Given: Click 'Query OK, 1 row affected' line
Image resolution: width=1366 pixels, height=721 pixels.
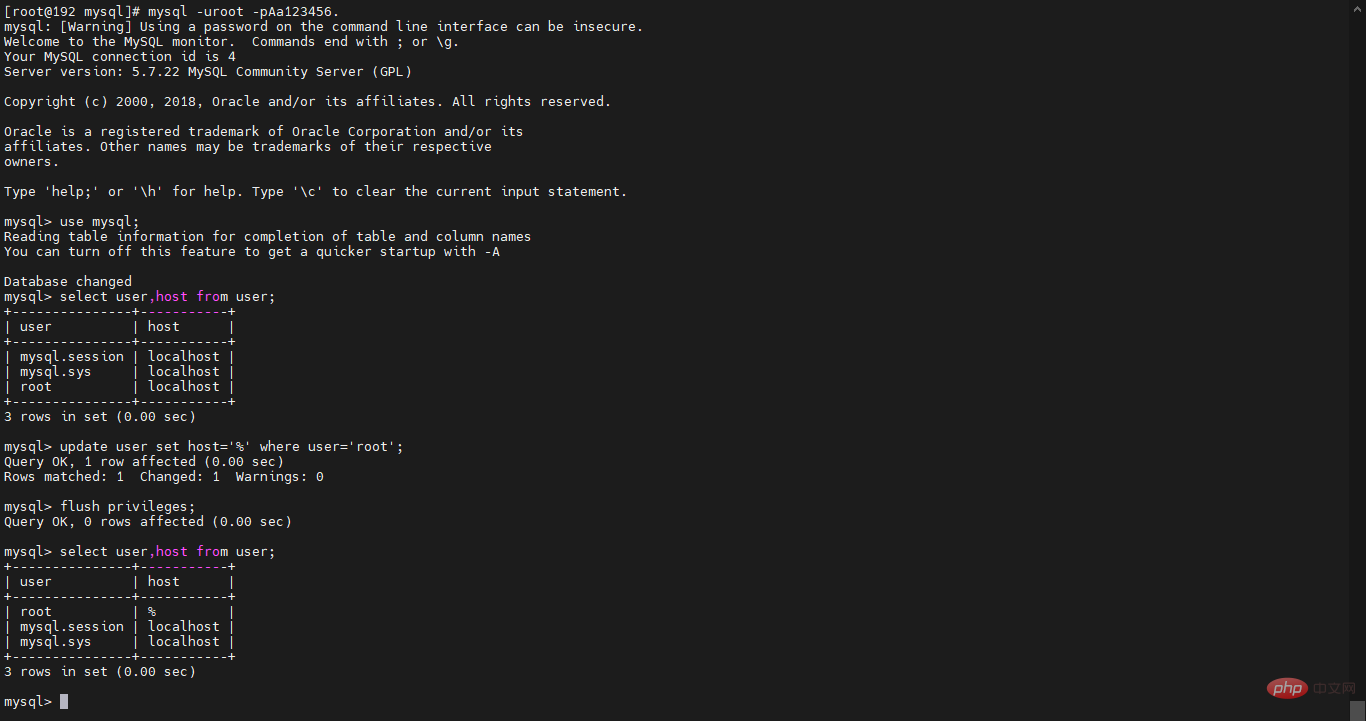Looking at the screenshot, I should (144, 462).
